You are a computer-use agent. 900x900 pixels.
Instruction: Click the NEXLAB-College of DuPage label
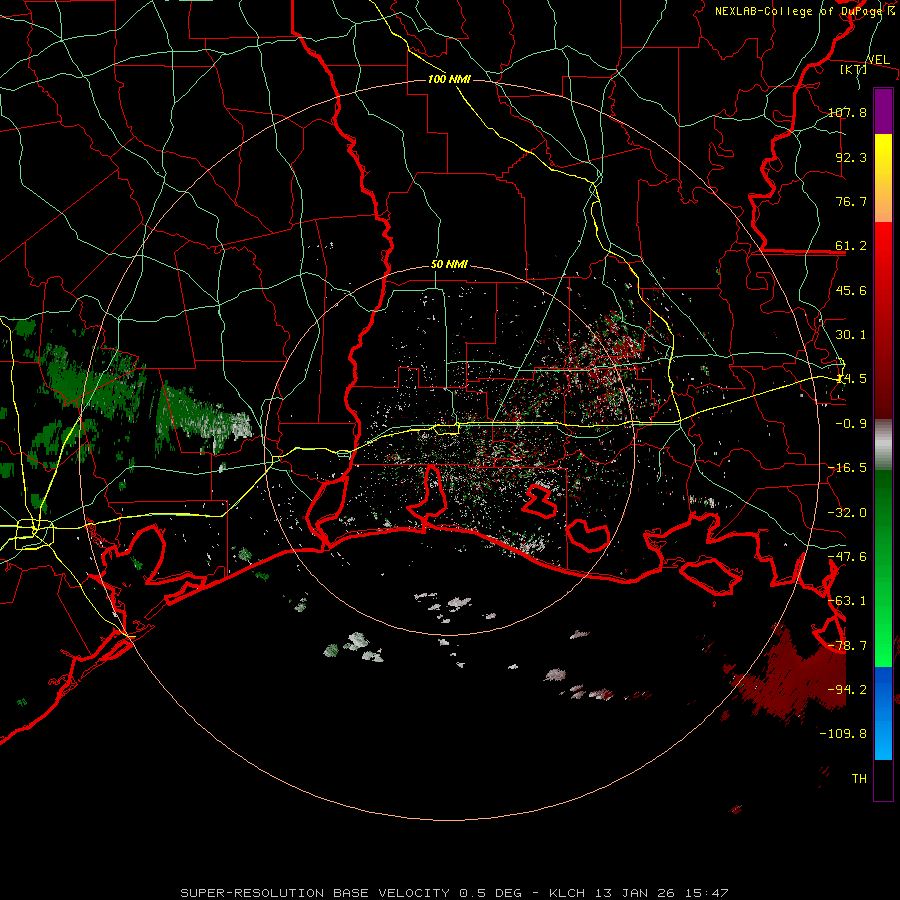click(x=804, y=11)
